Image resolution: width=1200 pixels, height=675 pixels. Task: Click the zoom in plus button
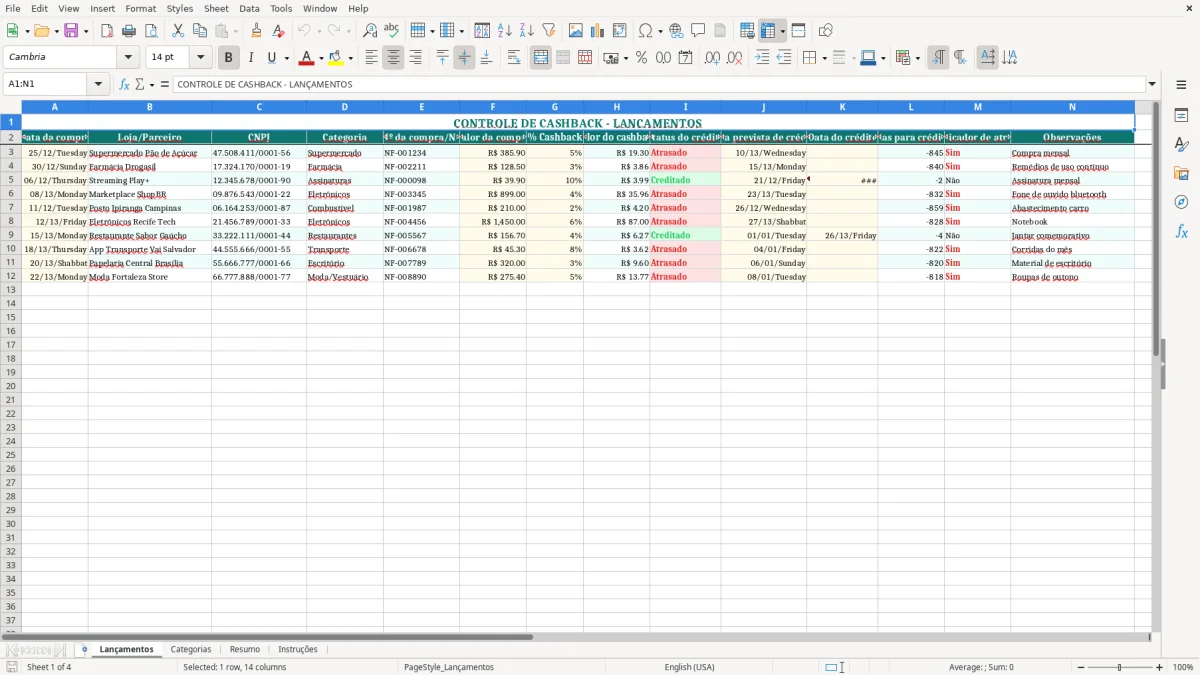(1160, 667)
